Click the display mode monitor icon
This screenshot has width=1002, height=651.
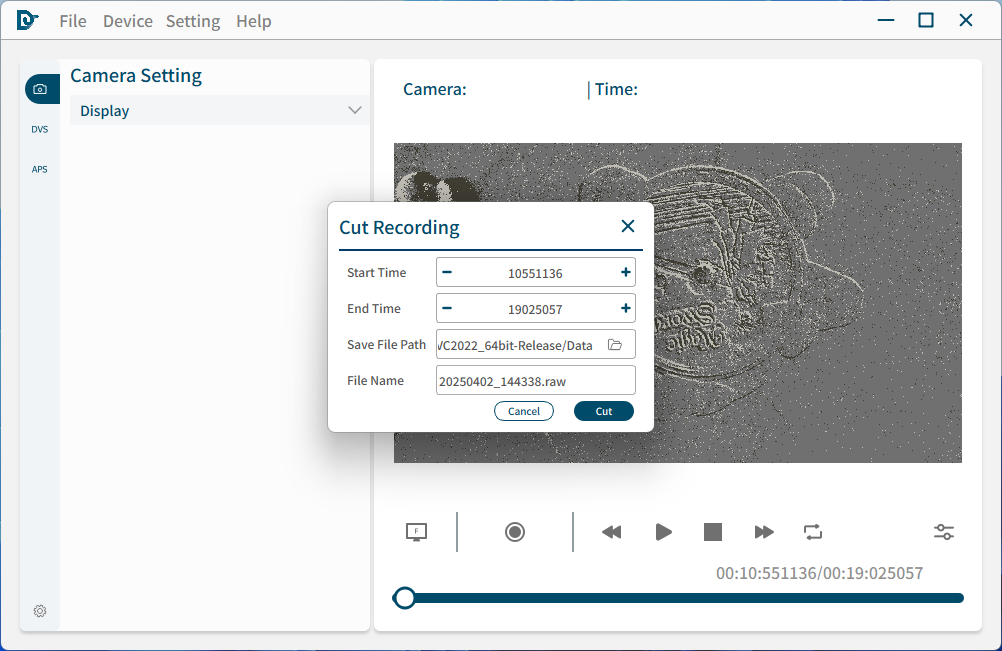pos(417,532)
